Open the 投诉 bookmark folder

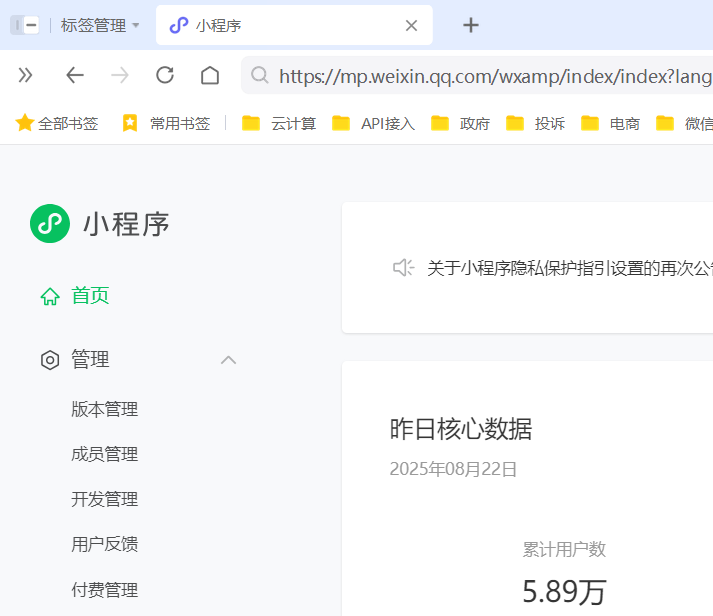[535, 123]
